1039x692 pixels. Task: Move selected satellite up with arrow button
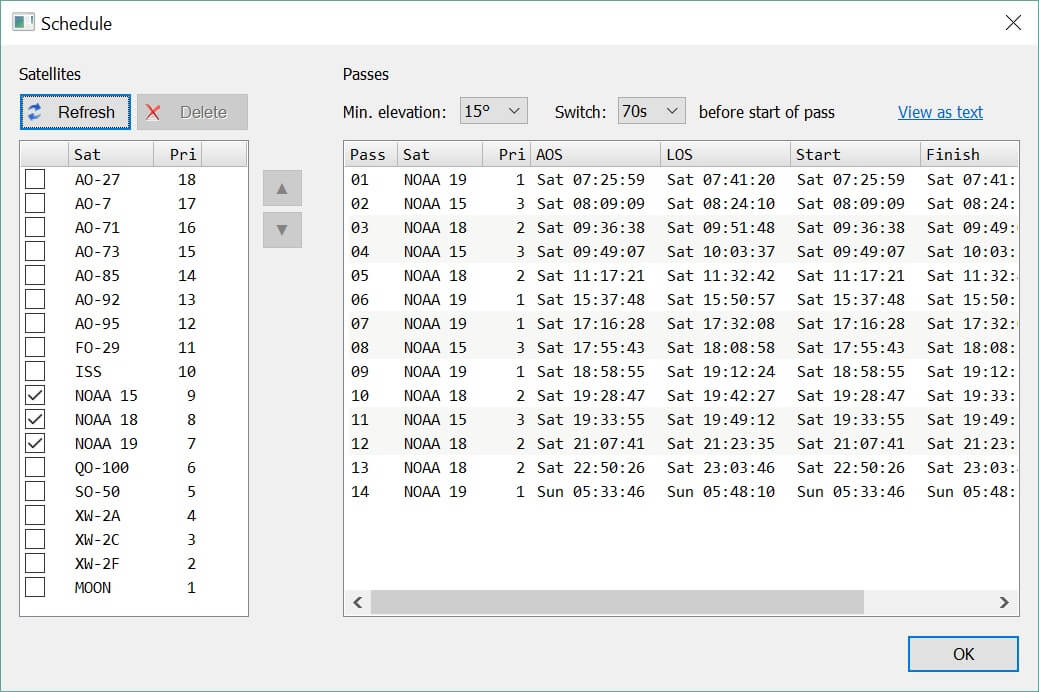pos(283,188)
